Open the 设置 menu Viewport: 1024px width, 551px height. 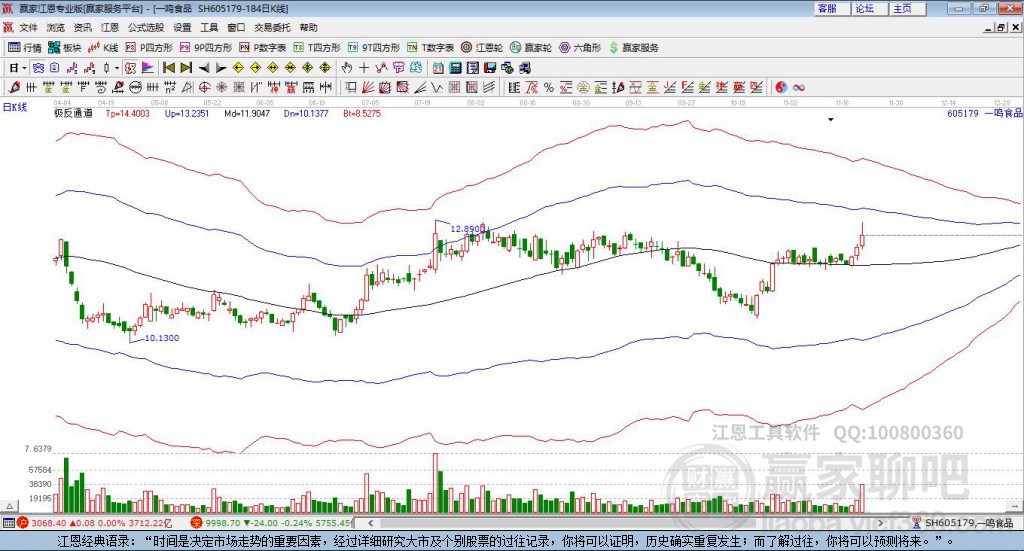(182, 27)
